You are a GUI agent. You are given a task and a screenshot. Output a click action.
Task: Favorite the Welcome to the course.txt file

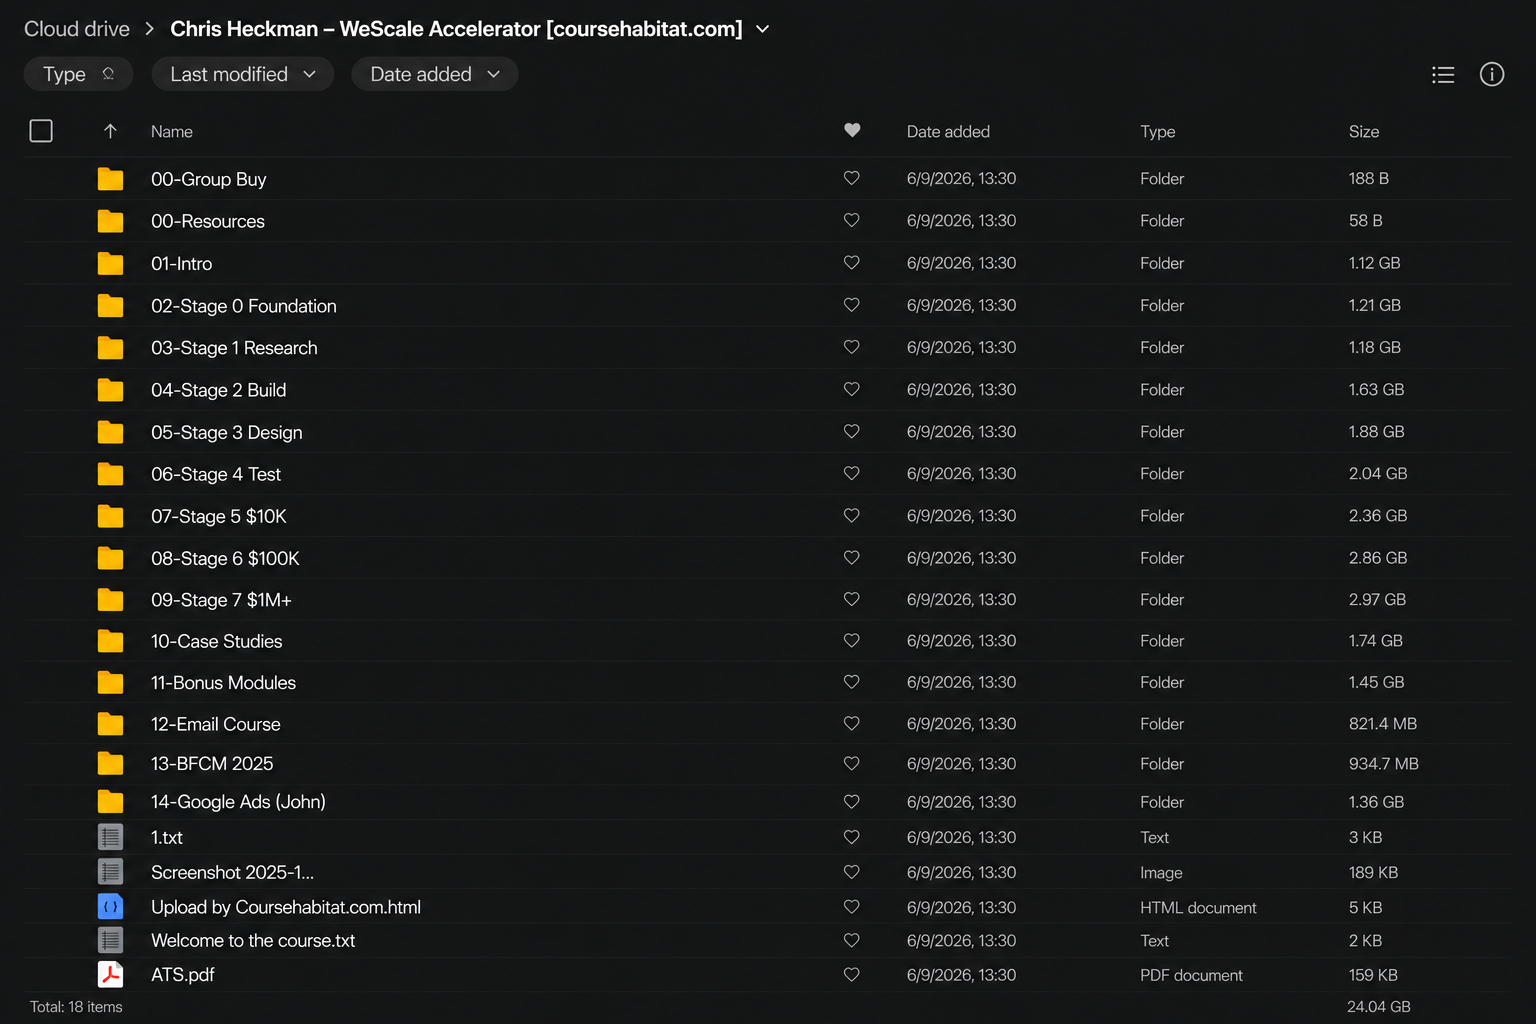point(852,940)
